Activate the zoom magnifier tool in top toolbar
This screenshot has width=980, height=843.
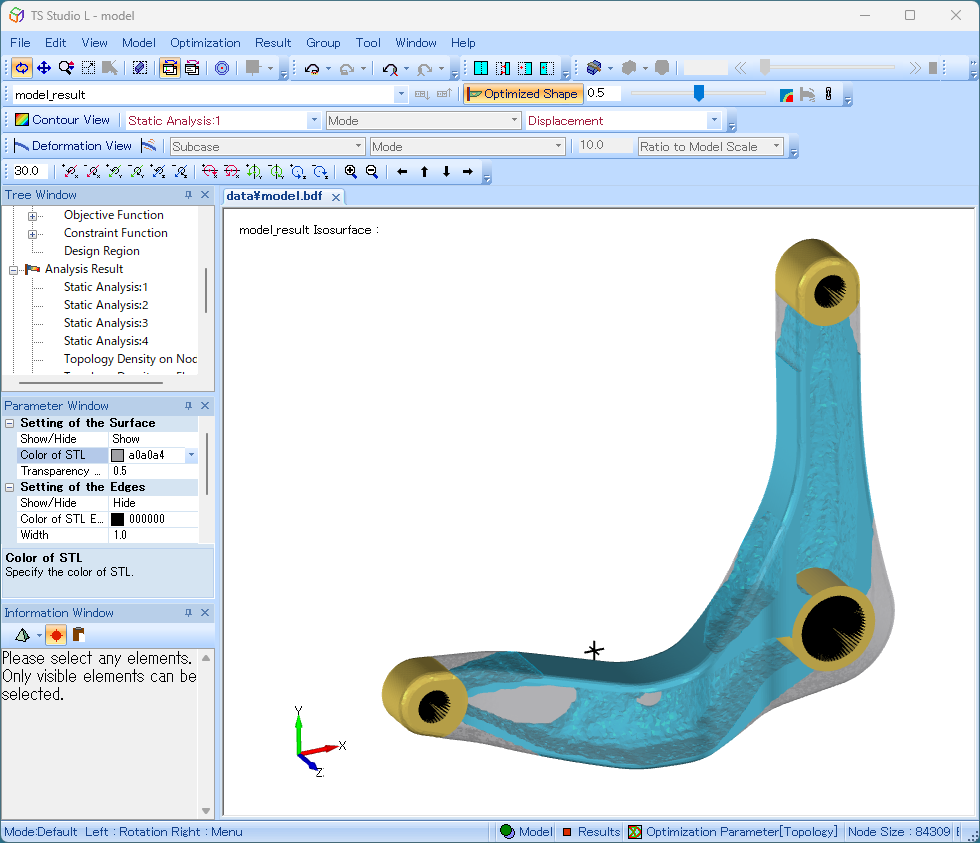click(66, 67)
